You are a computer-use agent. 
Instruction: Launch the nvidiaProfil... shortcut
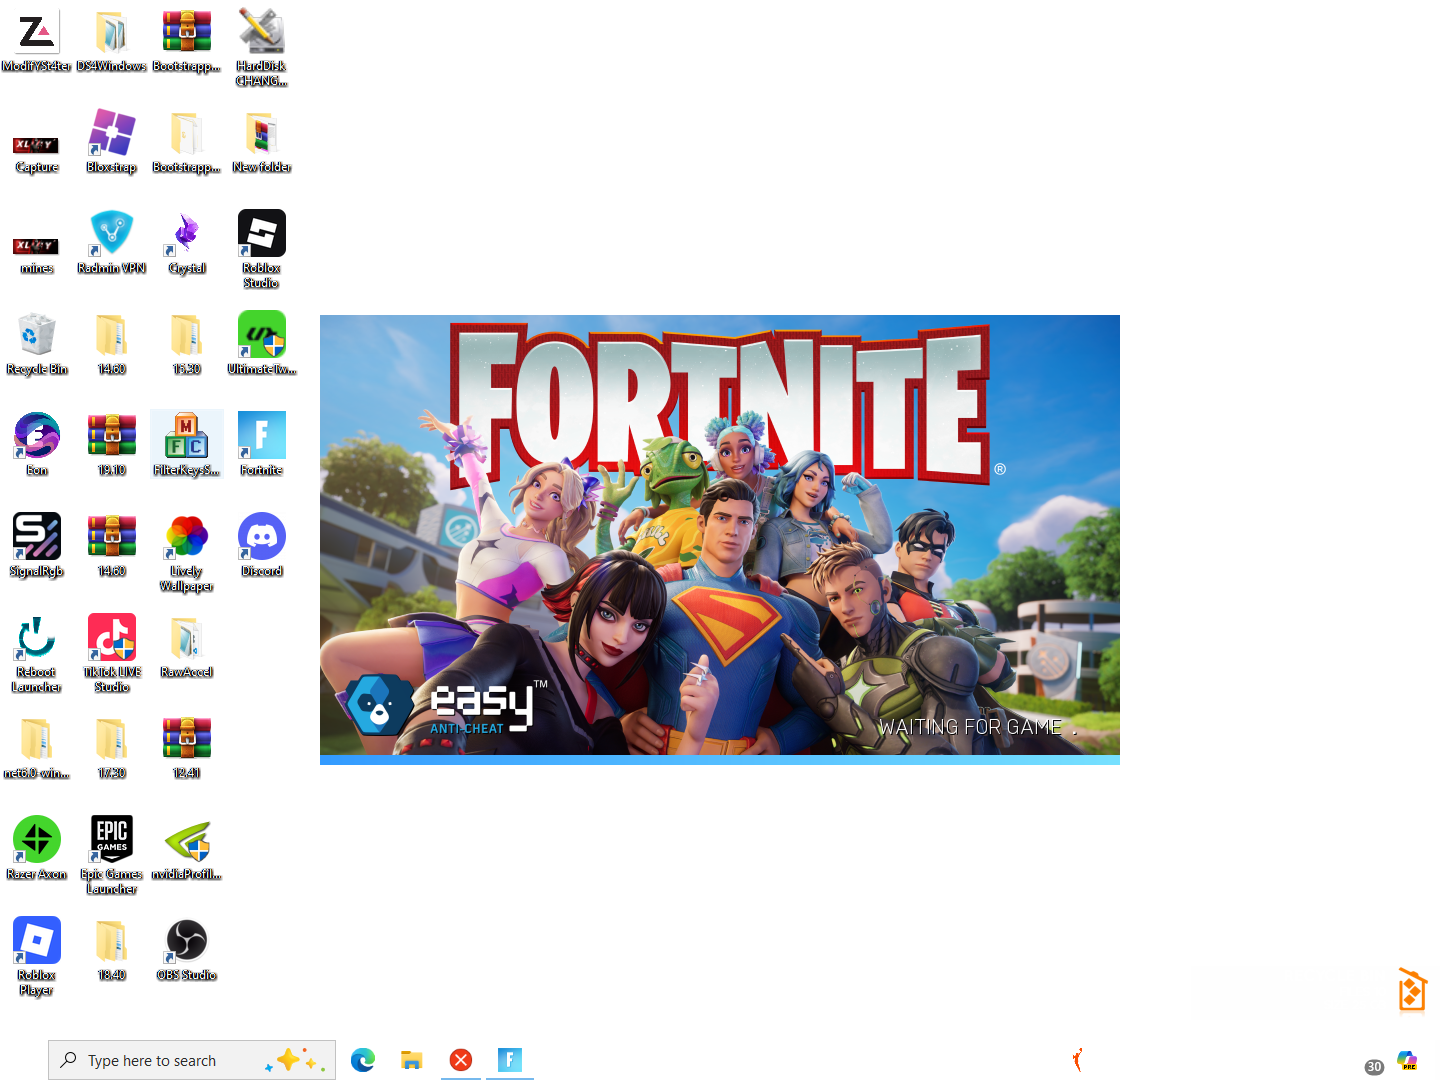click(187, 848)
